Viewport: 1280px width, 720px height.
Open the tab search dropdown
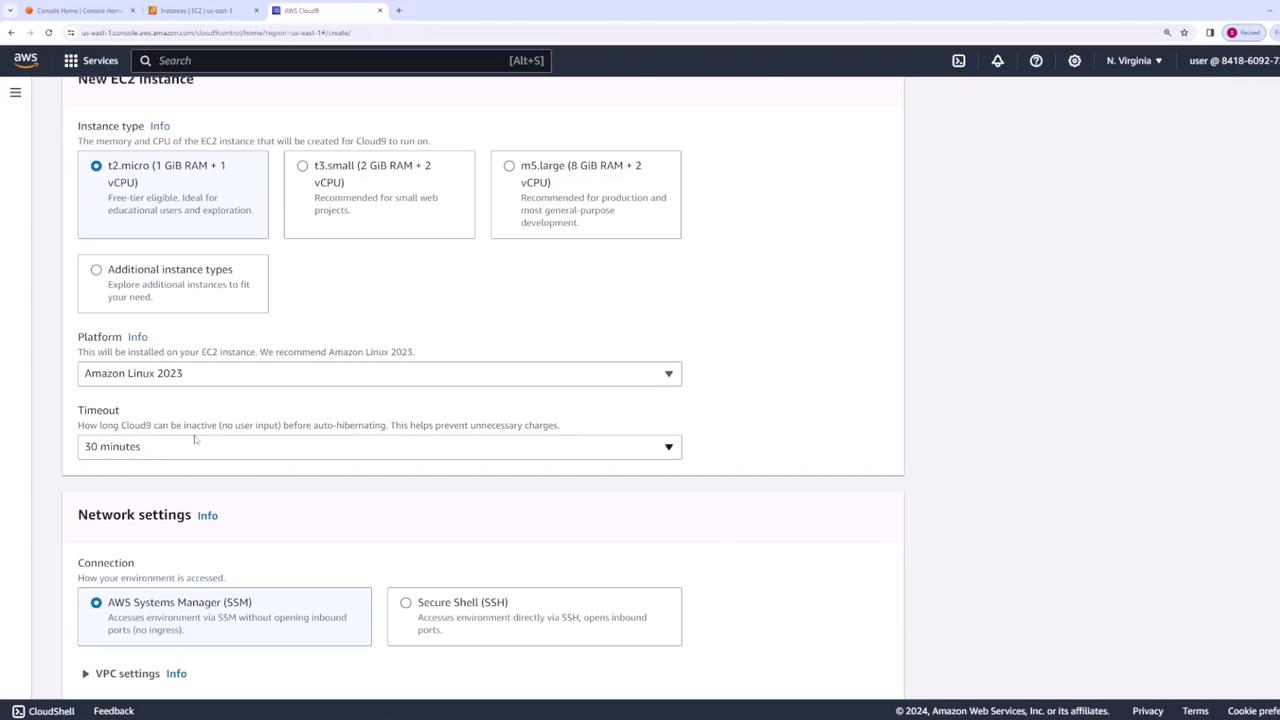[x=10, y=11]
